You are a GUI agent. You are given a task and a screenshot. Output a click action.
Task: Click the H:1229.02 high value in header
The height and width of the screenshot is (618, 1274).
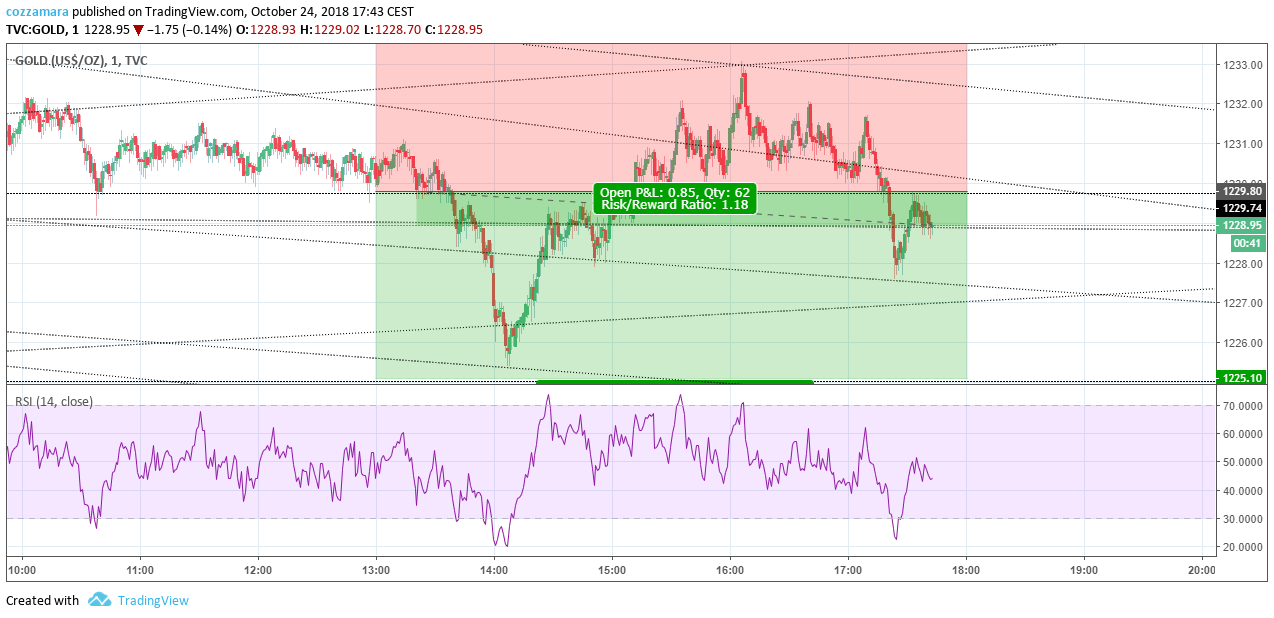(x=330, y=29)
